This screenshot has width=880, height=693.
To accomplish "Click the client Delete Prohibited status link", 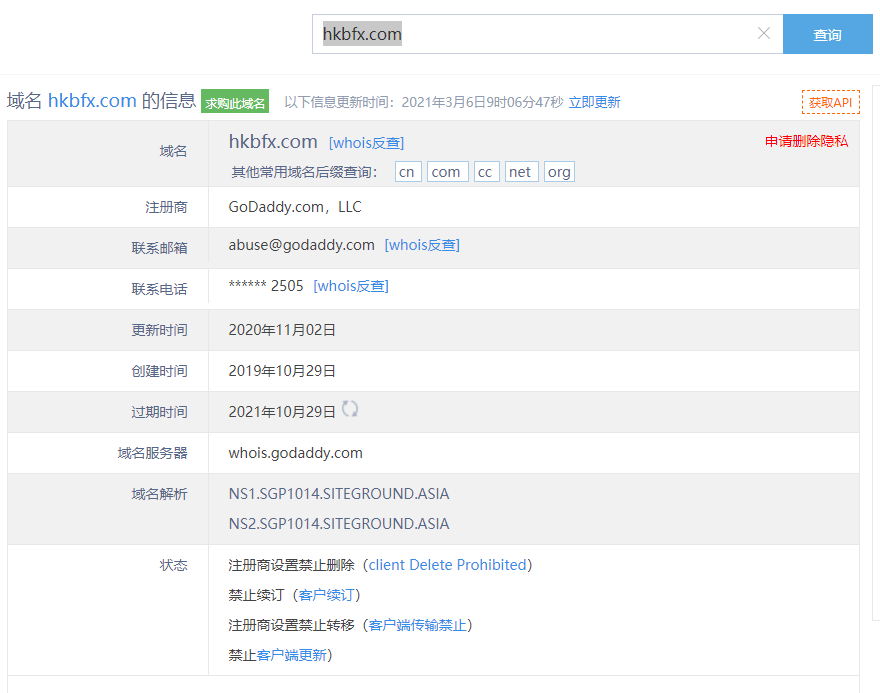I will point(447,565).
